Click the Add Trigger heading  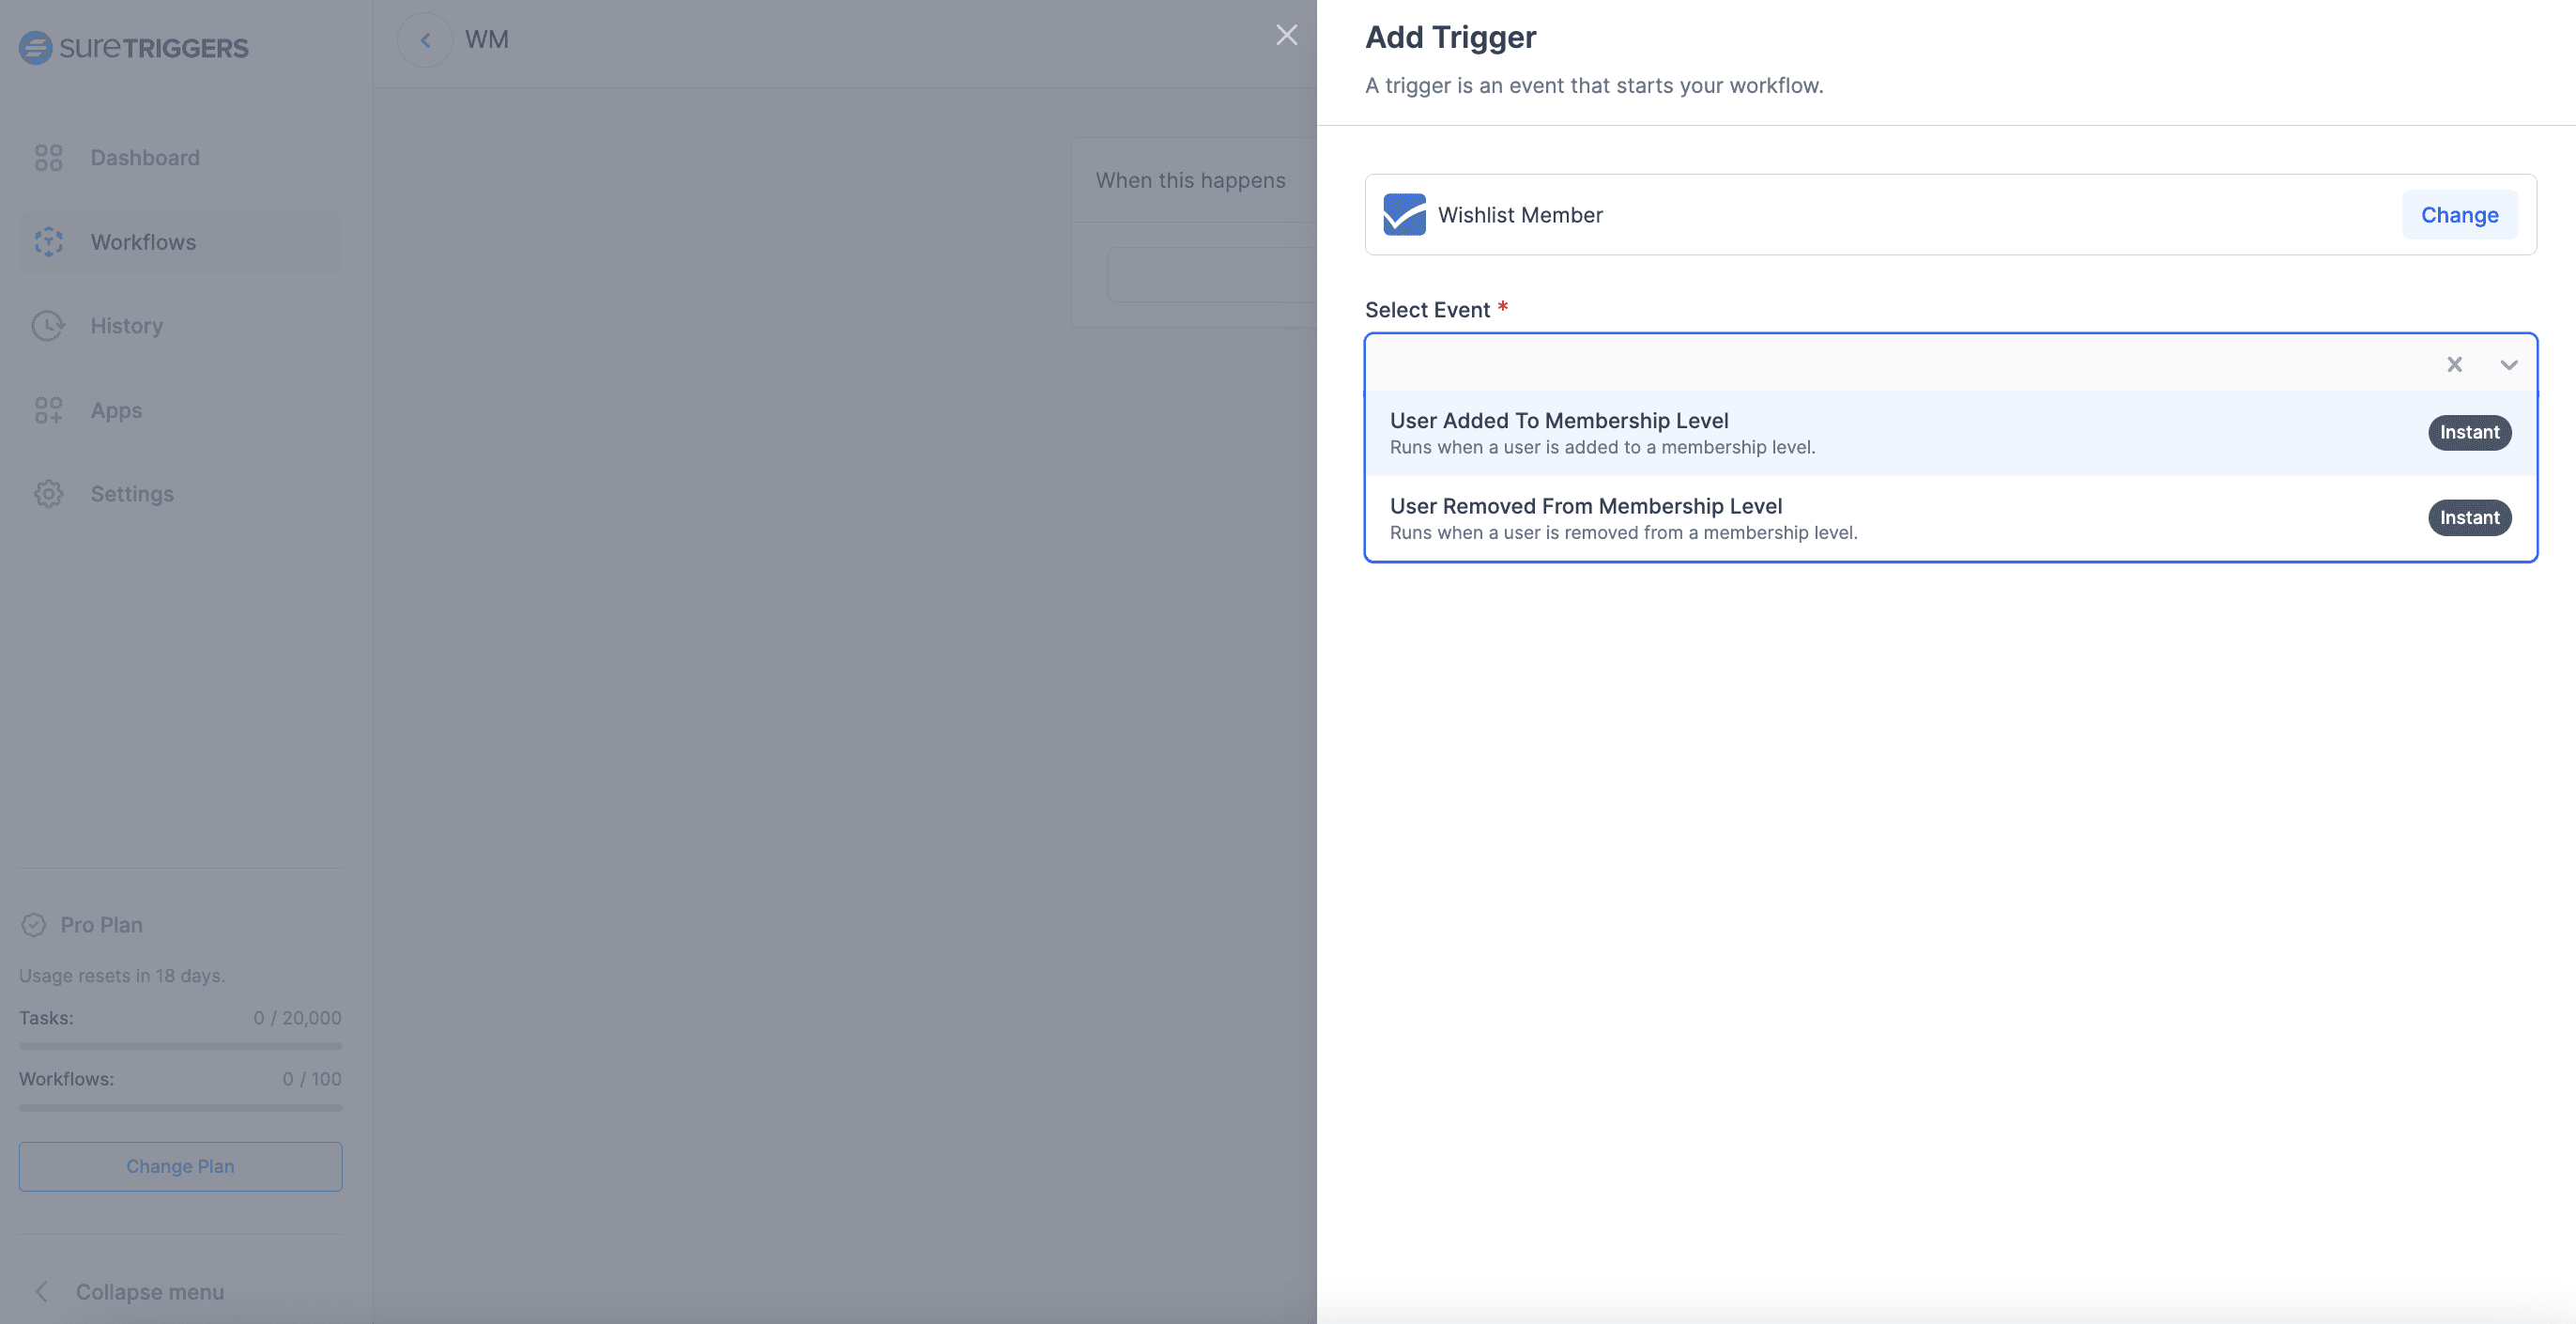(x=1450, y=37)
